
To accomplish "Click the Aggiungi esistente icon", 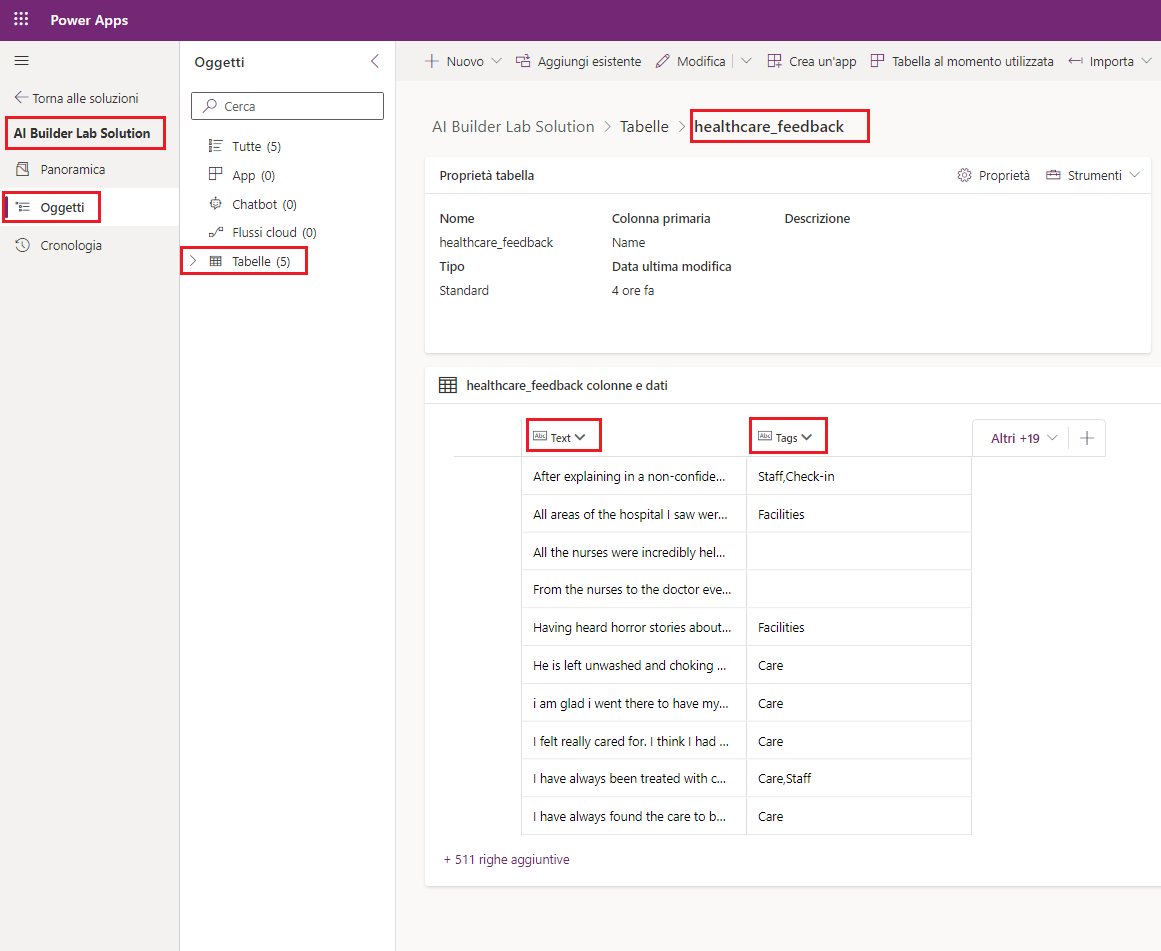I will pyautogui.click(x=523, y=61).
